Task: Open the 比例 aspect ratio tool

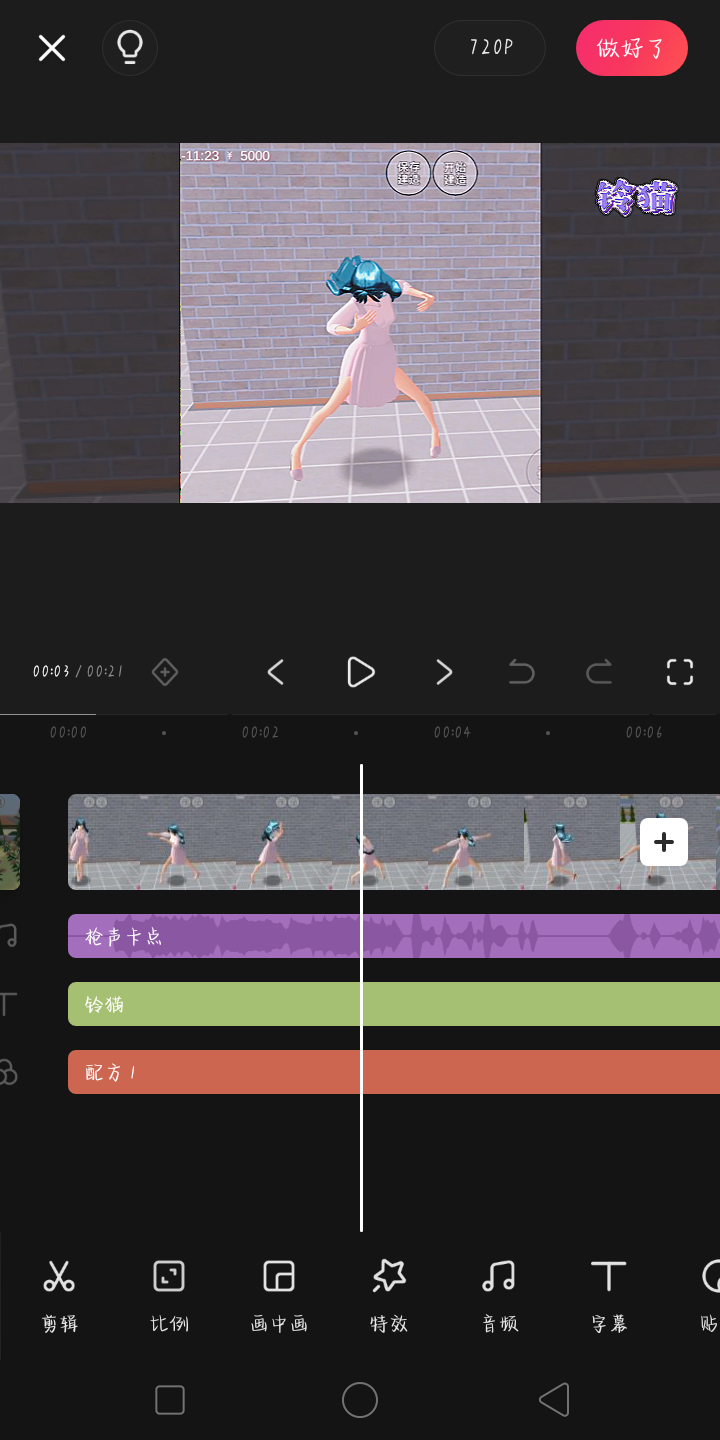Action: [x=169, y=1295]
